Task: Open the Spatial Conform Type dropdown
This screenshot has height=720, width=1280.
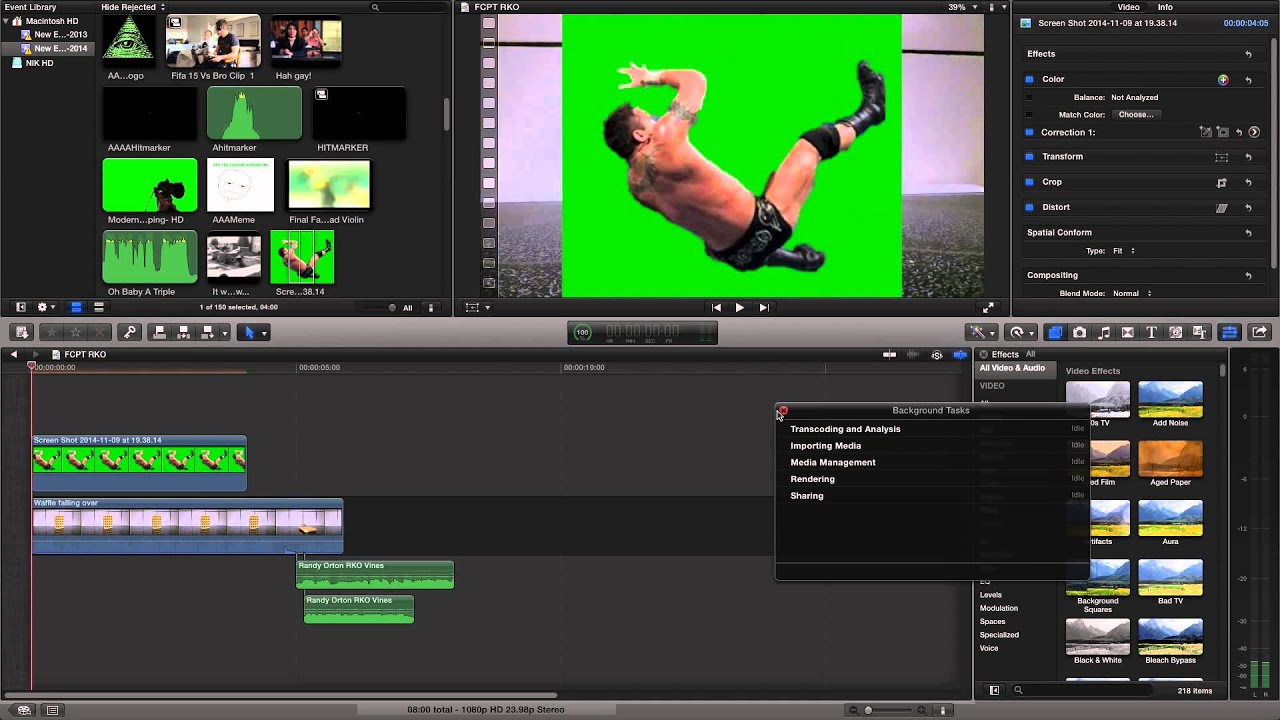Action: coord(1124,251)
